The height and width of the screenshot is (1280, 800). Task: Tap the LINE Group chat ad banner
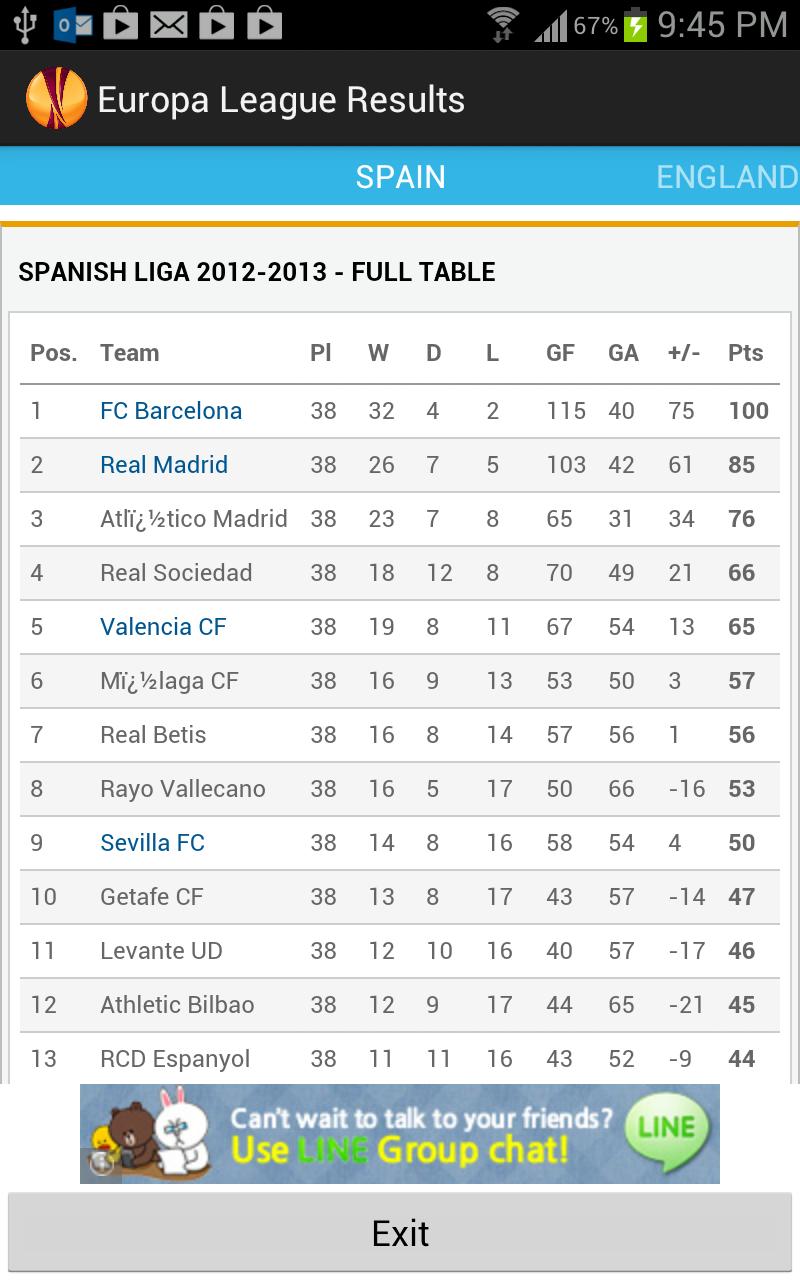pos(400,1132)
